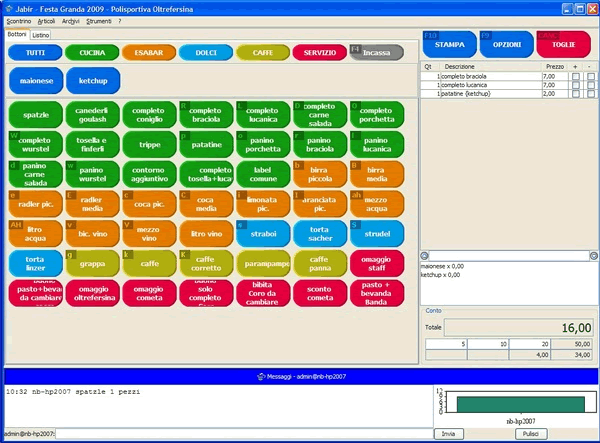Viewport: 600px width, 443px height.
Task: Click the blue STAMPA print button
Action: point(449,45)
